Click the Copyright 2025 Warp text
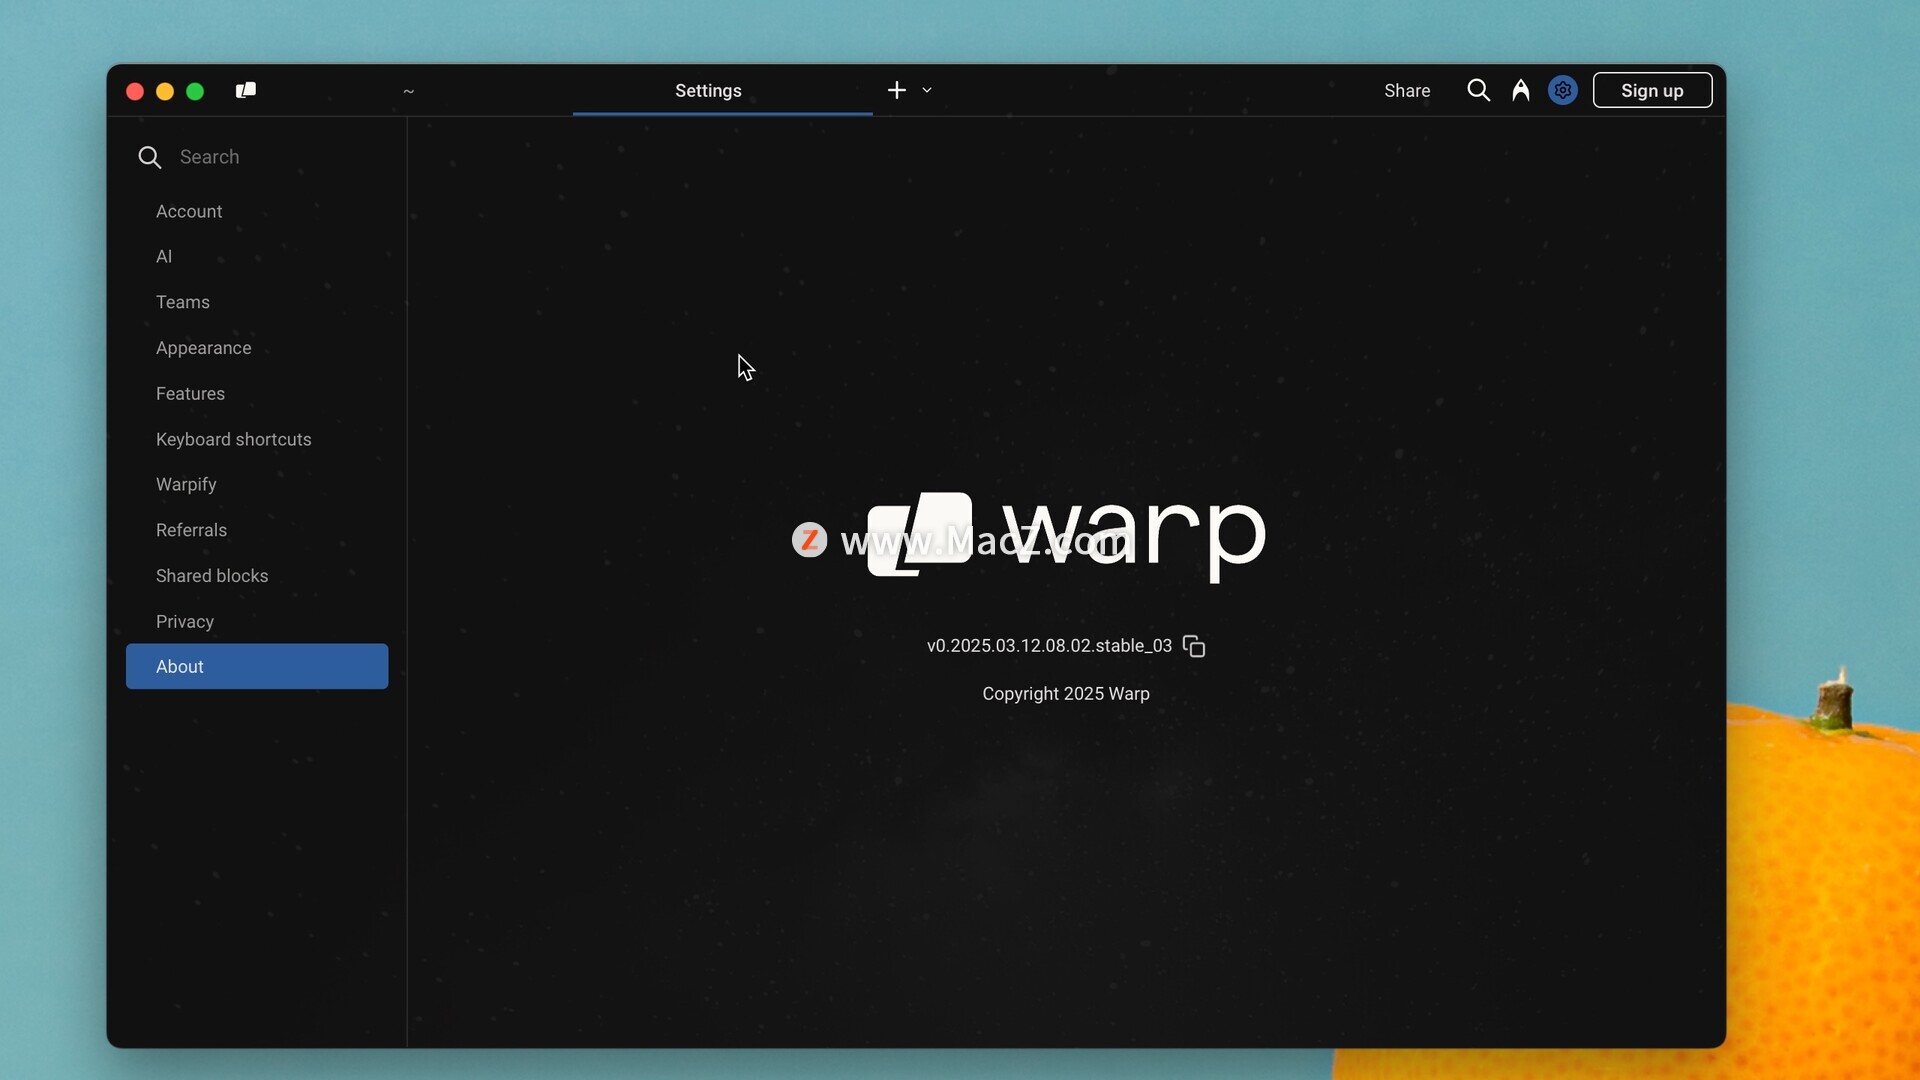Image resolution: width=1920 pixels, height=1080 pixels. (1066, 694)
